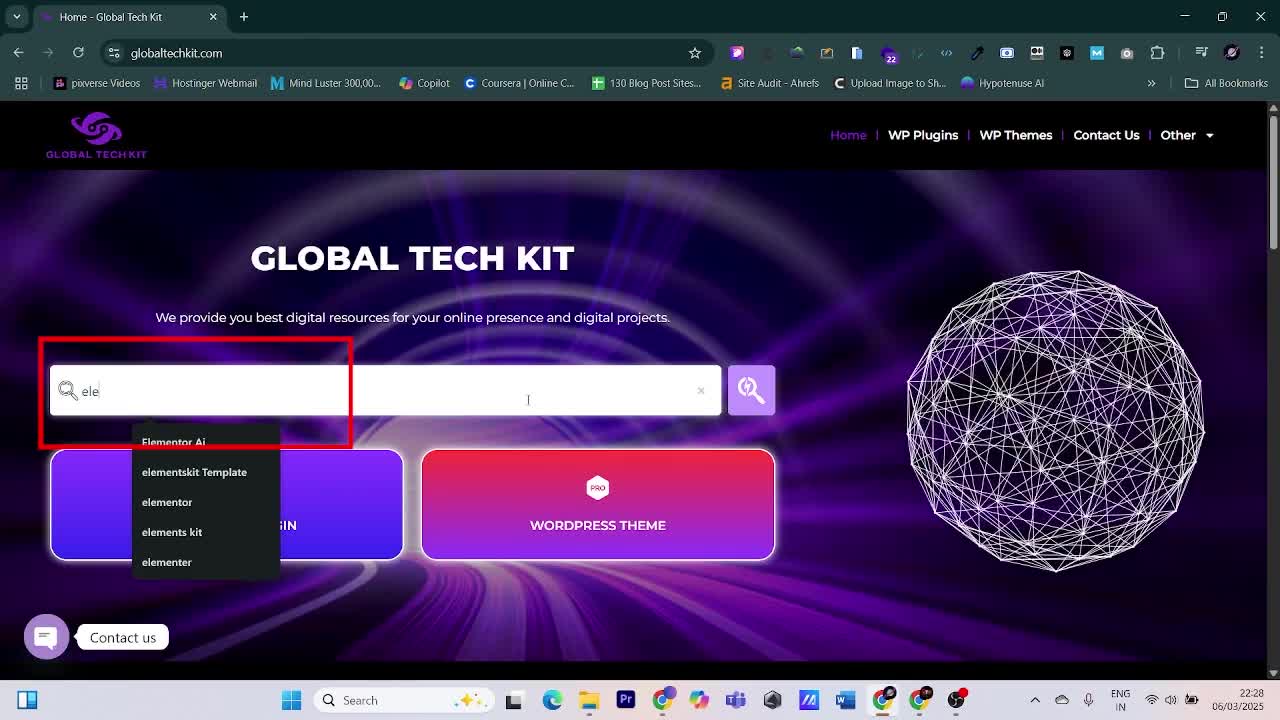Bookmark this page with the star icon

[x=695, y=53]
